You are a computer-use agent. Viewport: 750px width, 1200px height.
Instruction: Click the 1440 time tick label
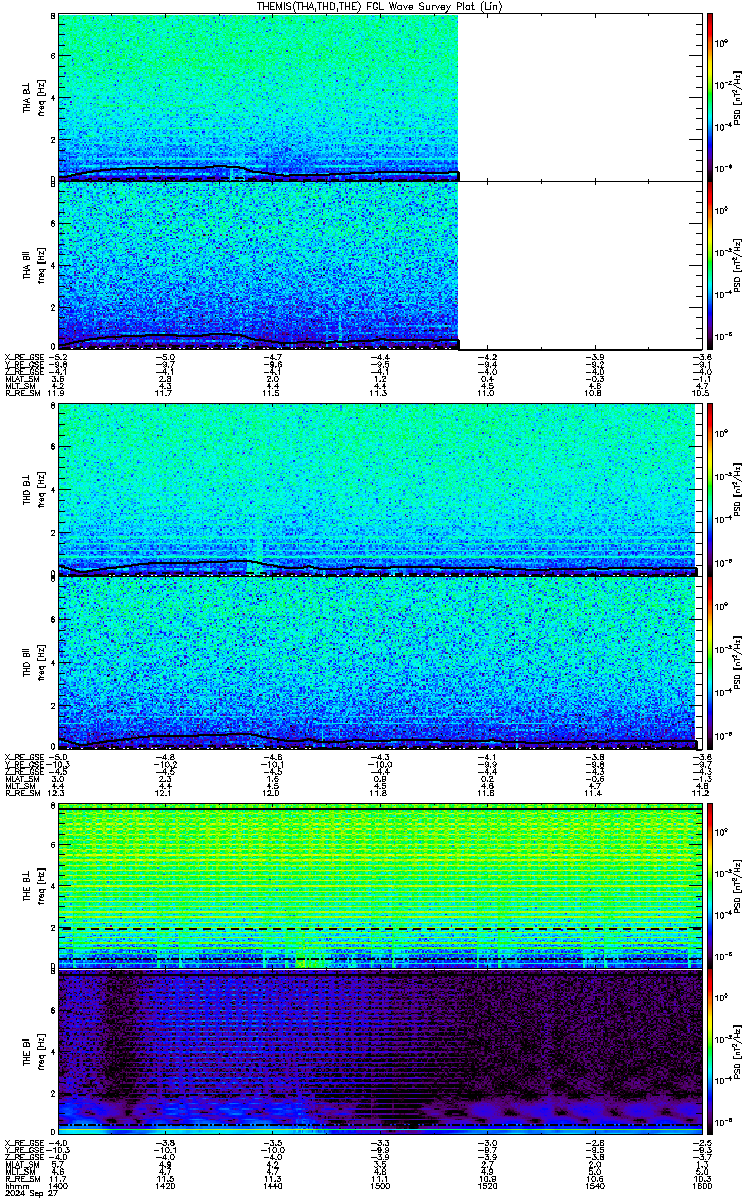coord(272,1185)
